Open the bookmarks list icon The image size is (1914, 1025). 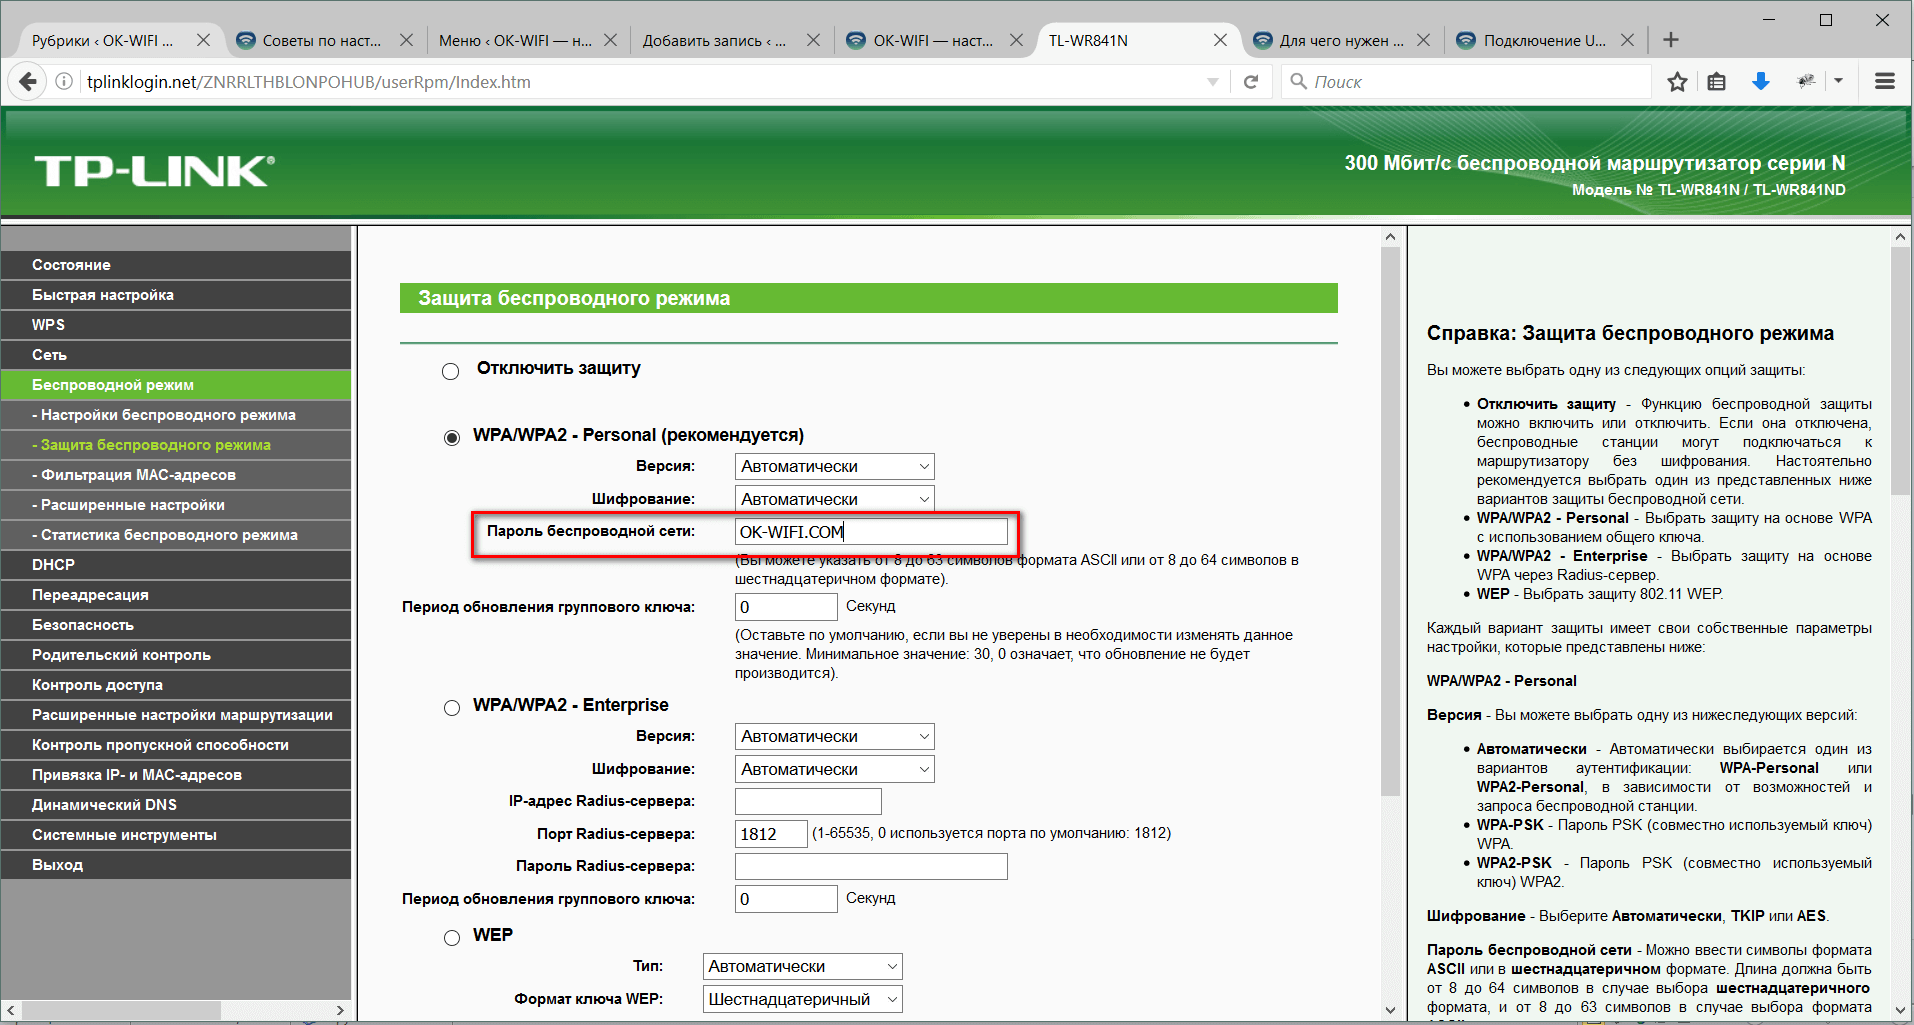point(1717,82)
